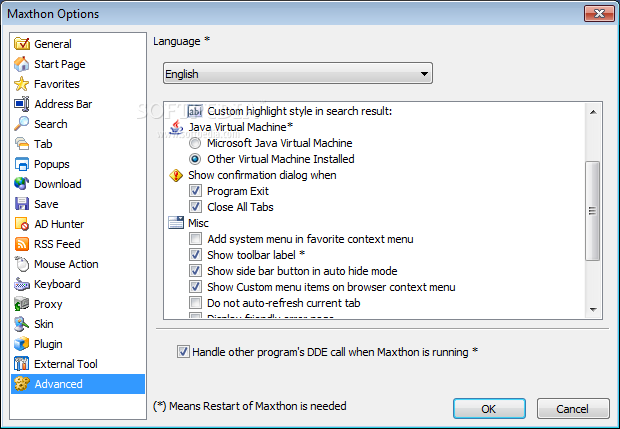Click the confirmation dialog warning icon
This screenshot has height=429, width=620.
(x=176, y=175)
